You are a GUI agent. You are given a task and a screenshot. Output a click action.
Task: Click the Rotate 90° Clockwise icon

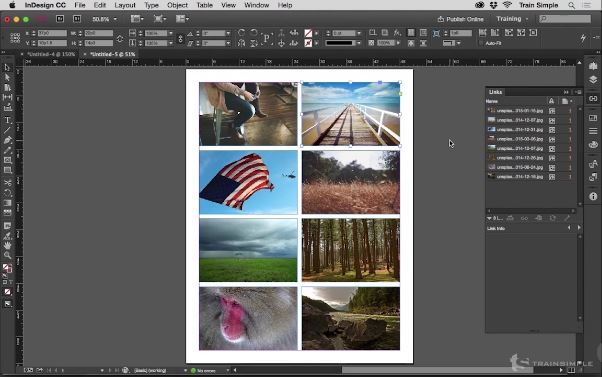tap(241, 33)
